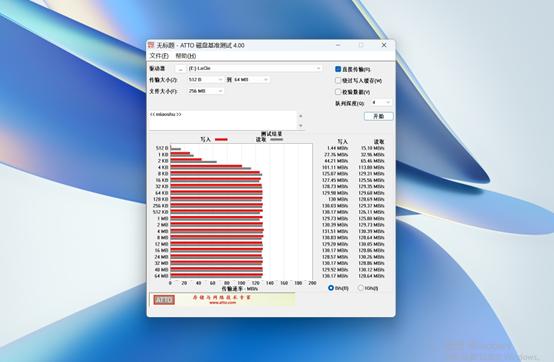
Task: Click the 4 KB row label in chart
Action: [x=163, y=167]
